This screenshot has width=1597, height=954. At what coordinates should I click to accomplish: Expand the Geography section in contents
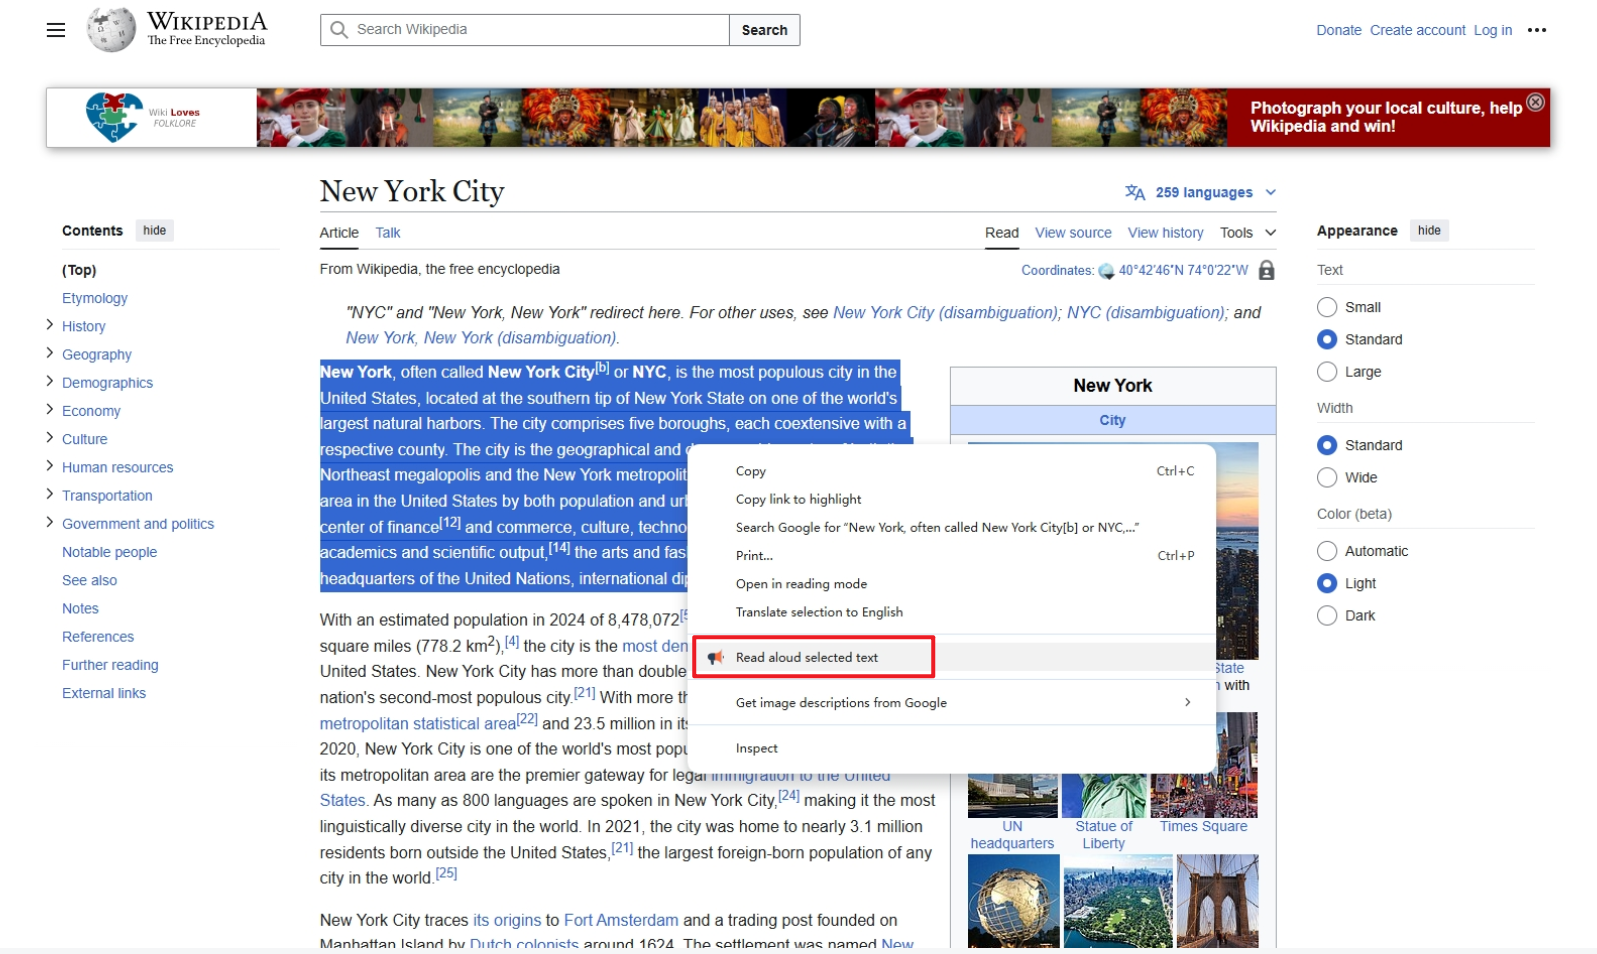[x=50, y=353]
